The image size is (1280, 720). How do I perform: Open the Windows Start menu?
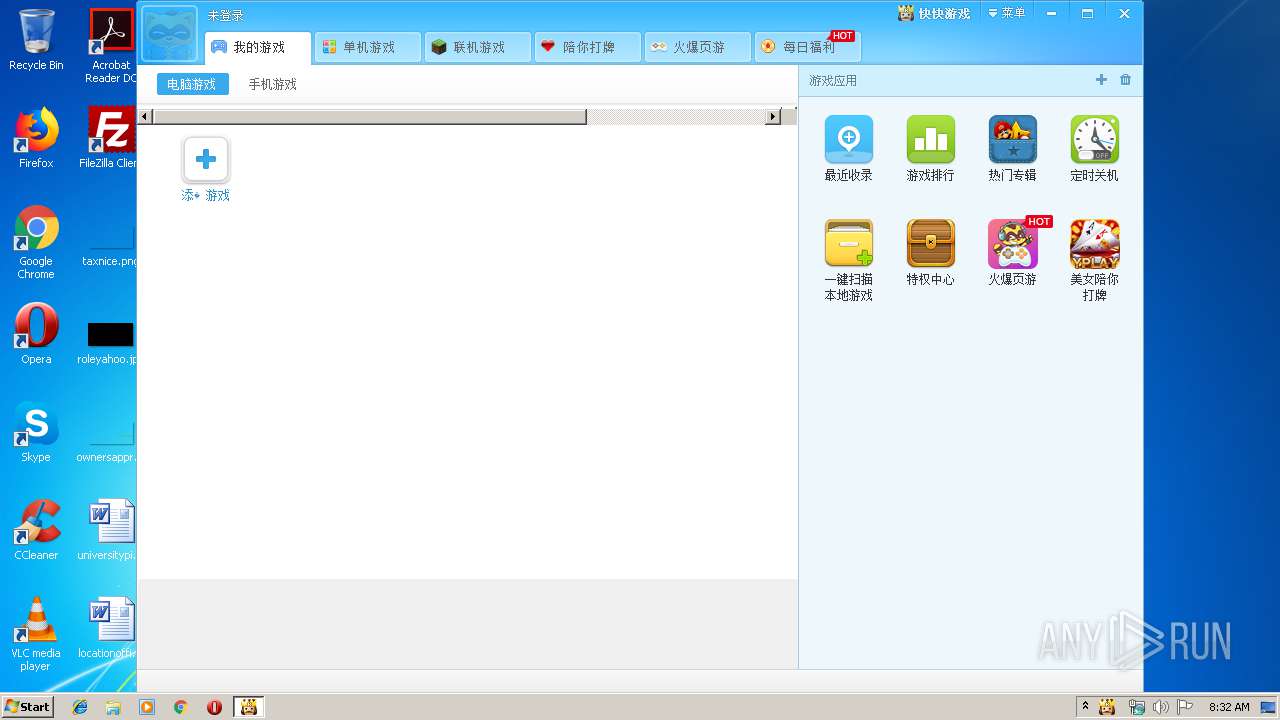[x=27, y=706]
